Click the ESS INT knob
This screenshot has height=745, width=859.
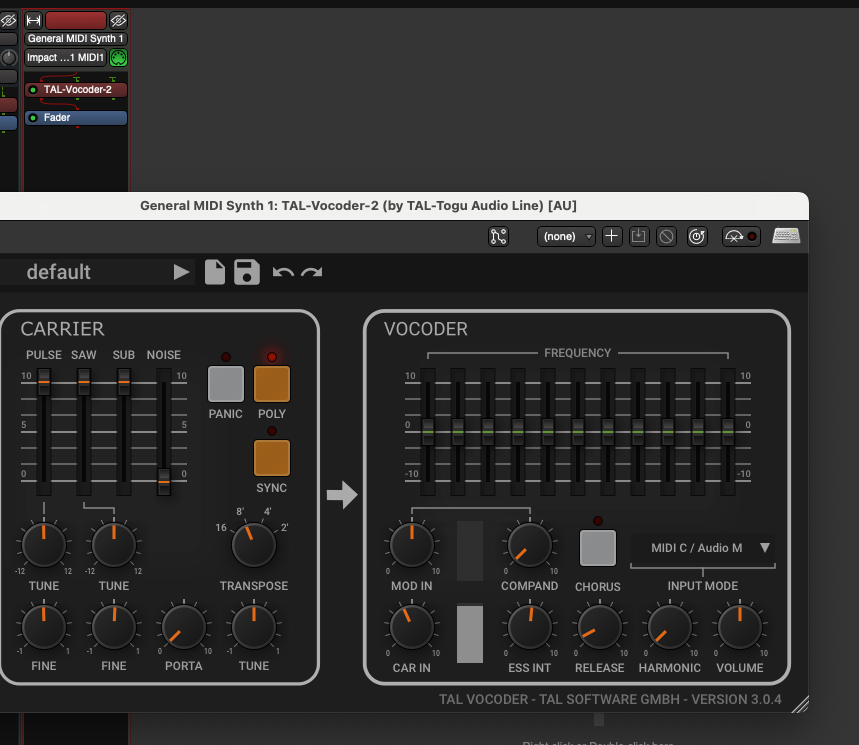click(x=529, y=627)
